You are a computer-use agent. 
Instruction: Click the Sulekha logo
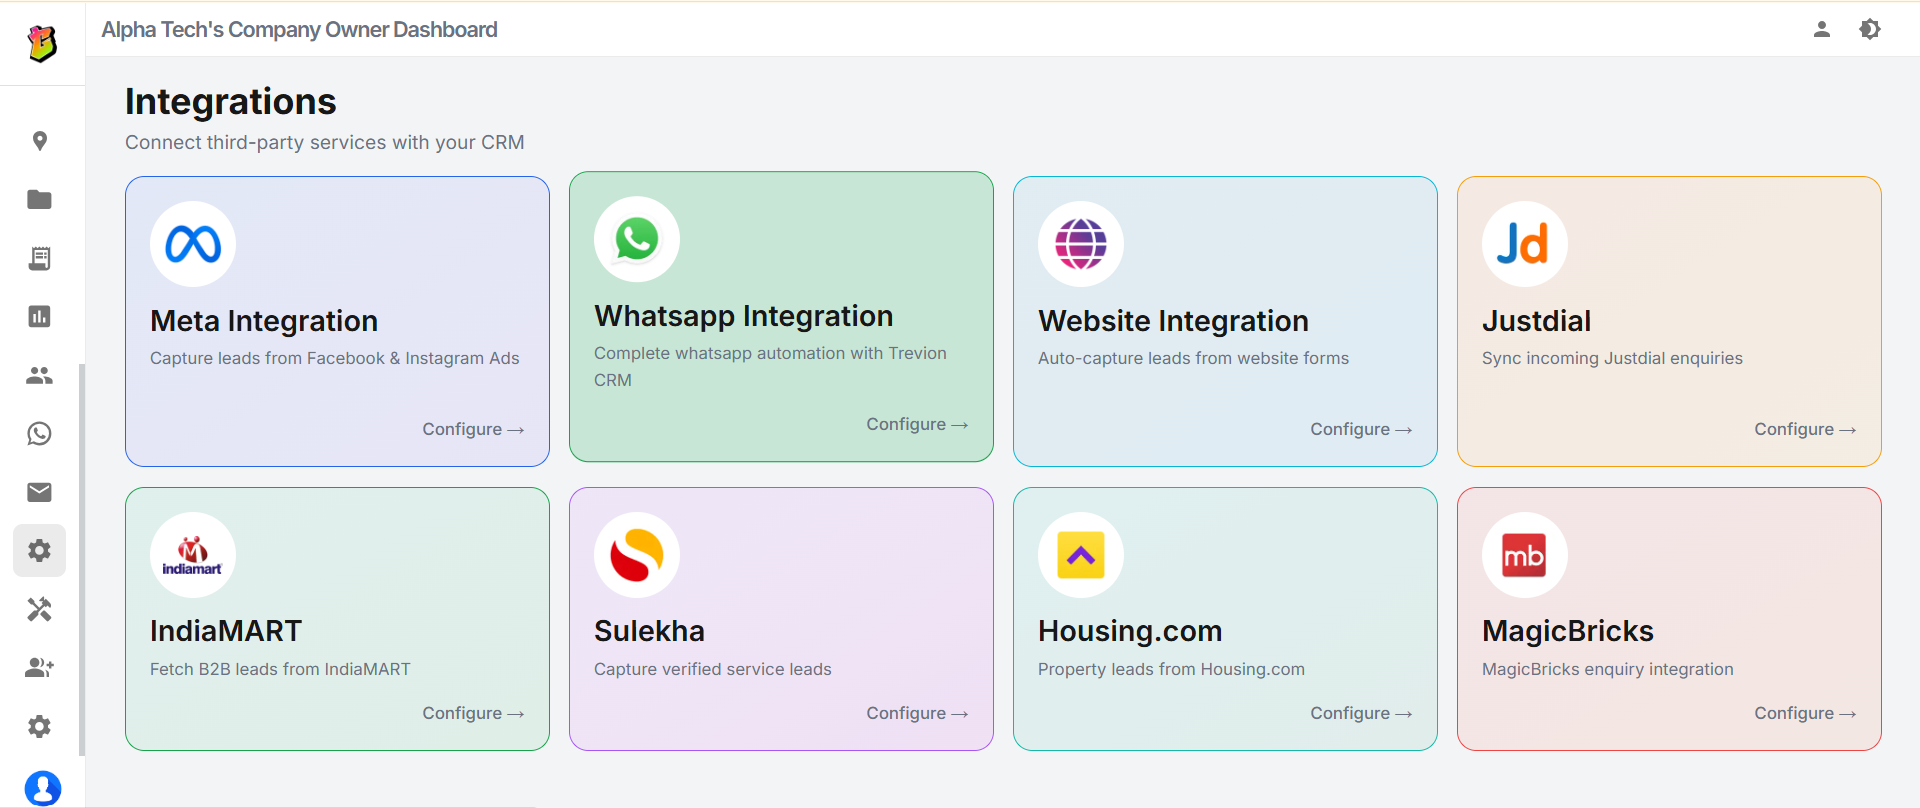click(x=637, y=555)
